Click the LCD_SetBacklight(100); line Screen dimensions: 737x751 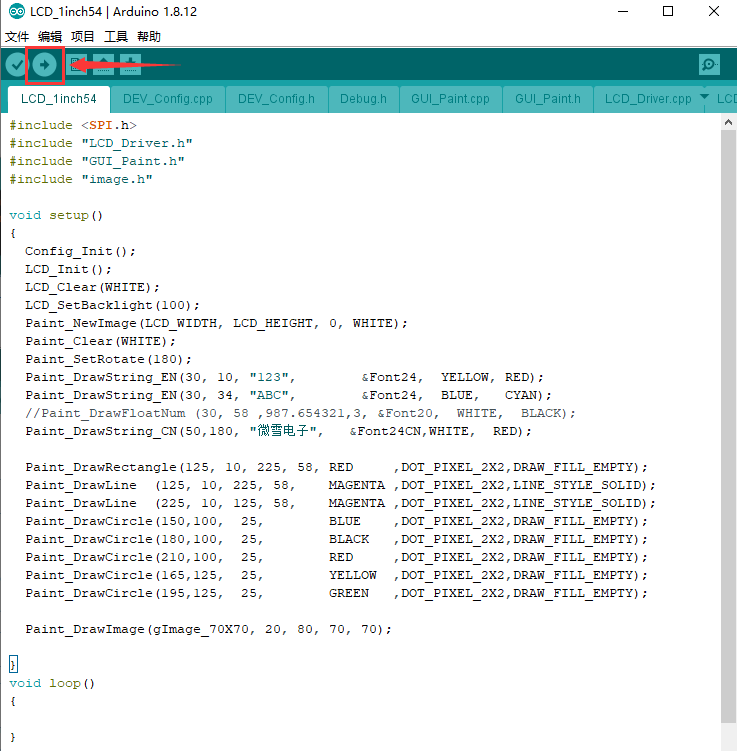113,305
